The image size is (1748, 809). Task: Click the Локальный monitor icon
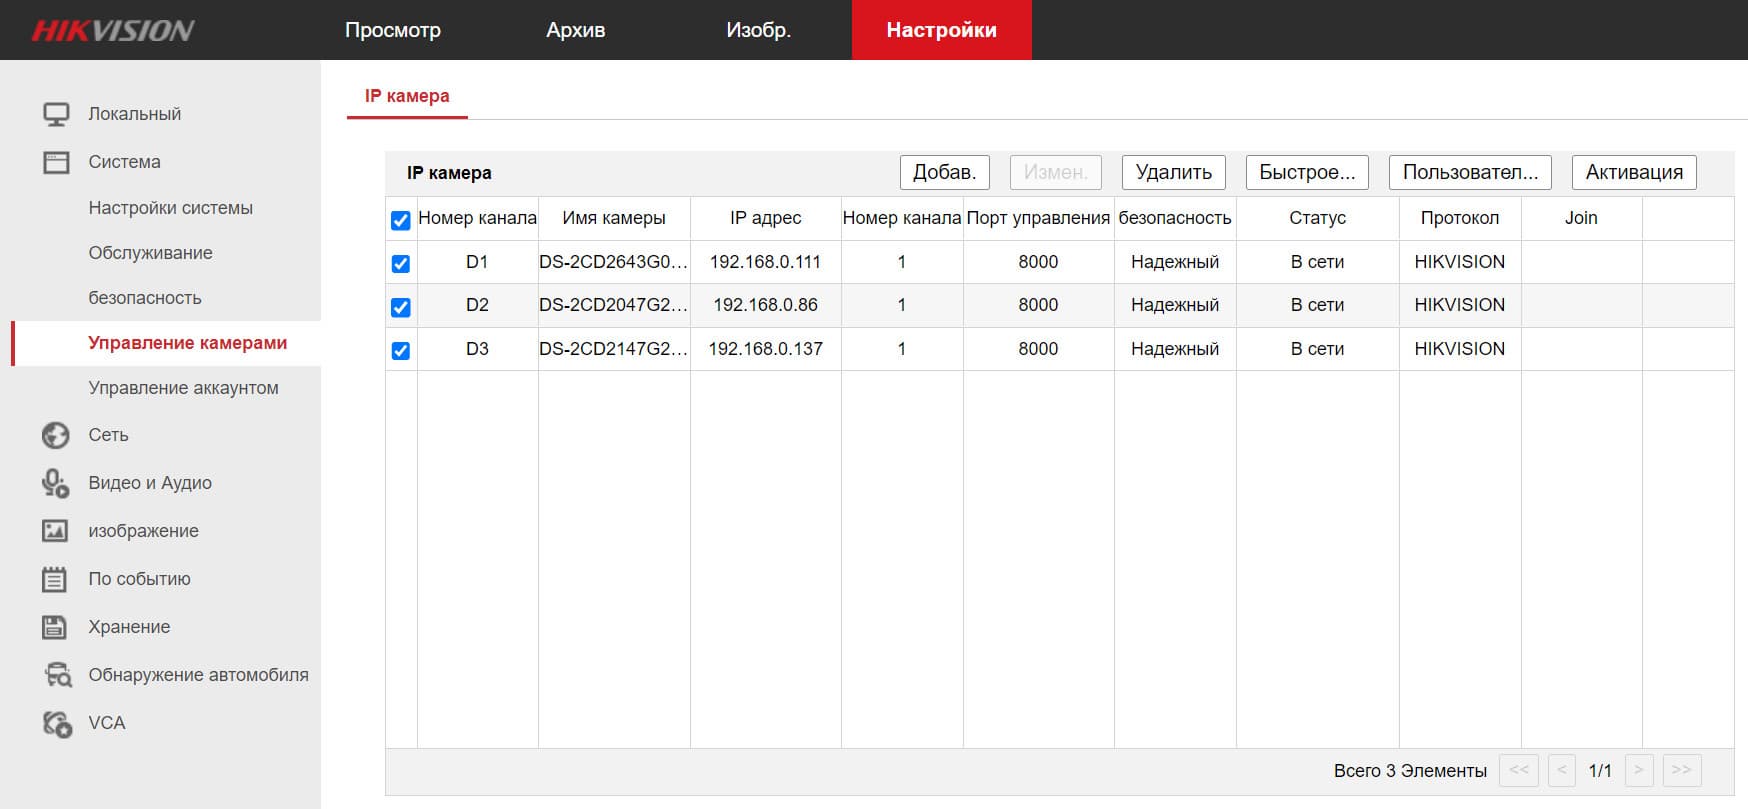[56, 114]
